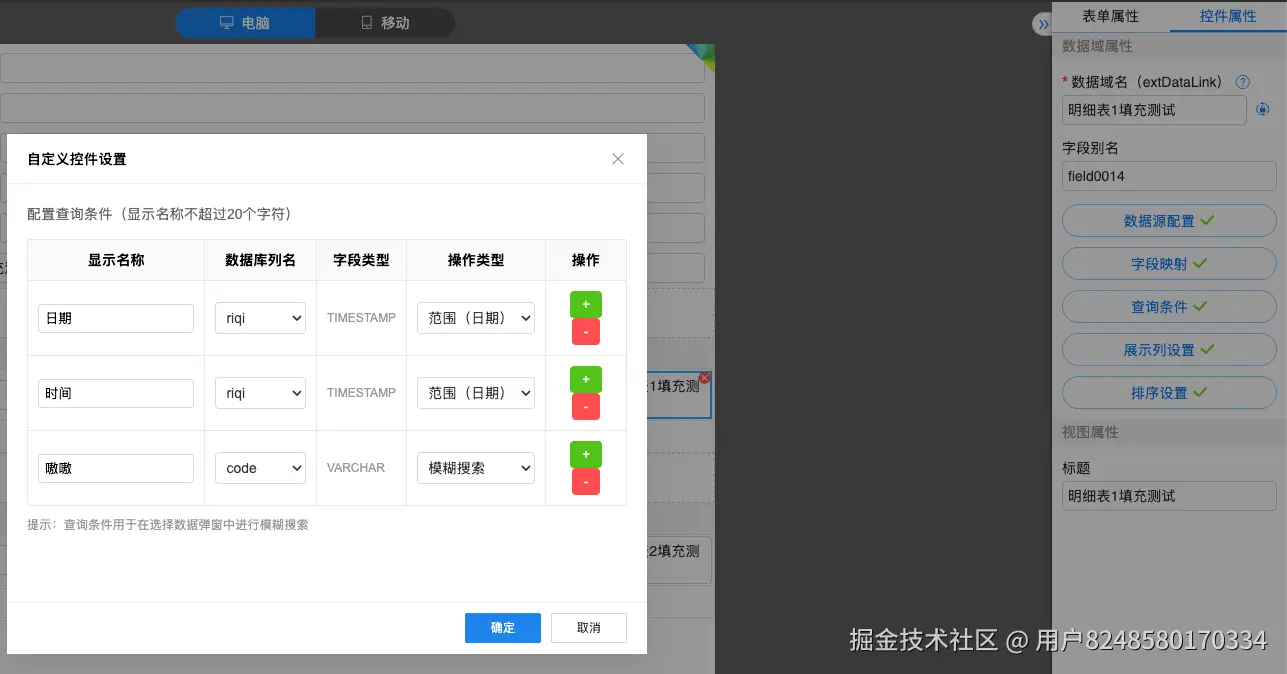The image size is (1287, 674).
Task: Open database column dropdown for 日期 row
Action: tap(260, 318)
